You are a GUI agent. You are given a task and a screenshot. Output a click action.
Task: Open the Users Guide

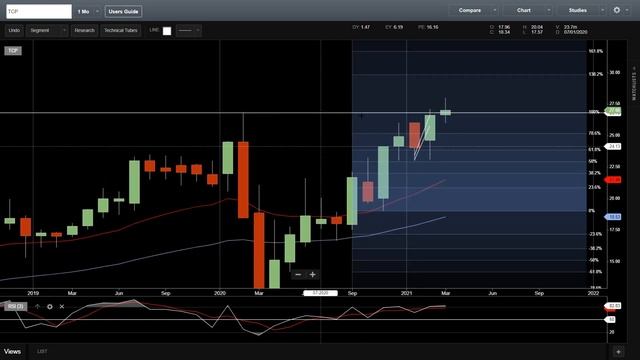pyautogui.click(x=123, y=11)
